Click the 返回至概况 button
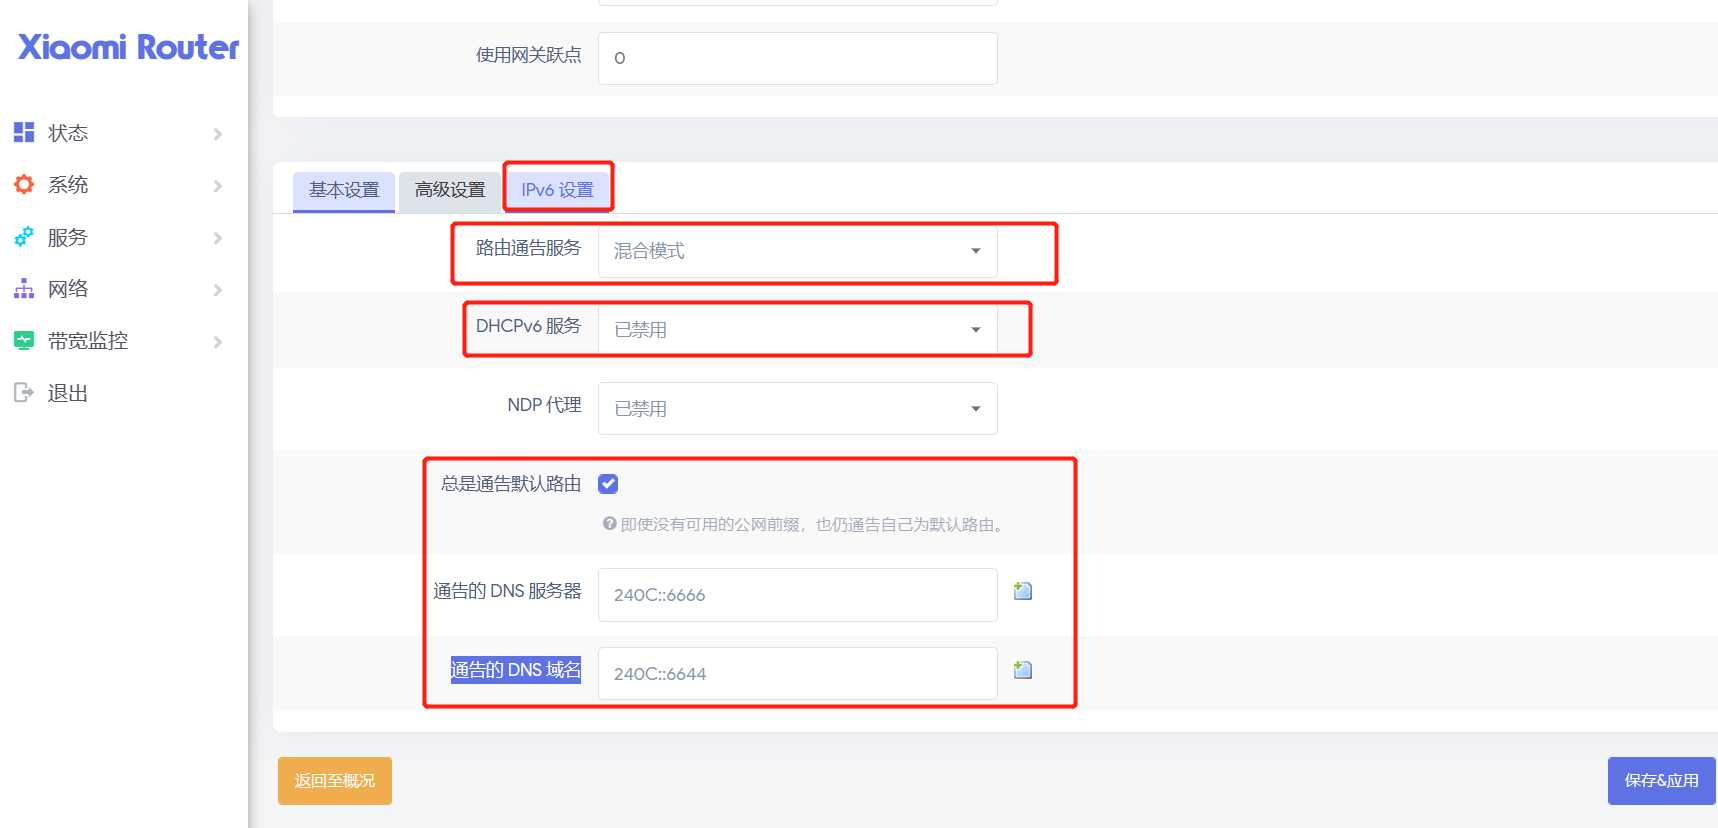Screen dimensions: 1718x828 click(x=335, y=781)
